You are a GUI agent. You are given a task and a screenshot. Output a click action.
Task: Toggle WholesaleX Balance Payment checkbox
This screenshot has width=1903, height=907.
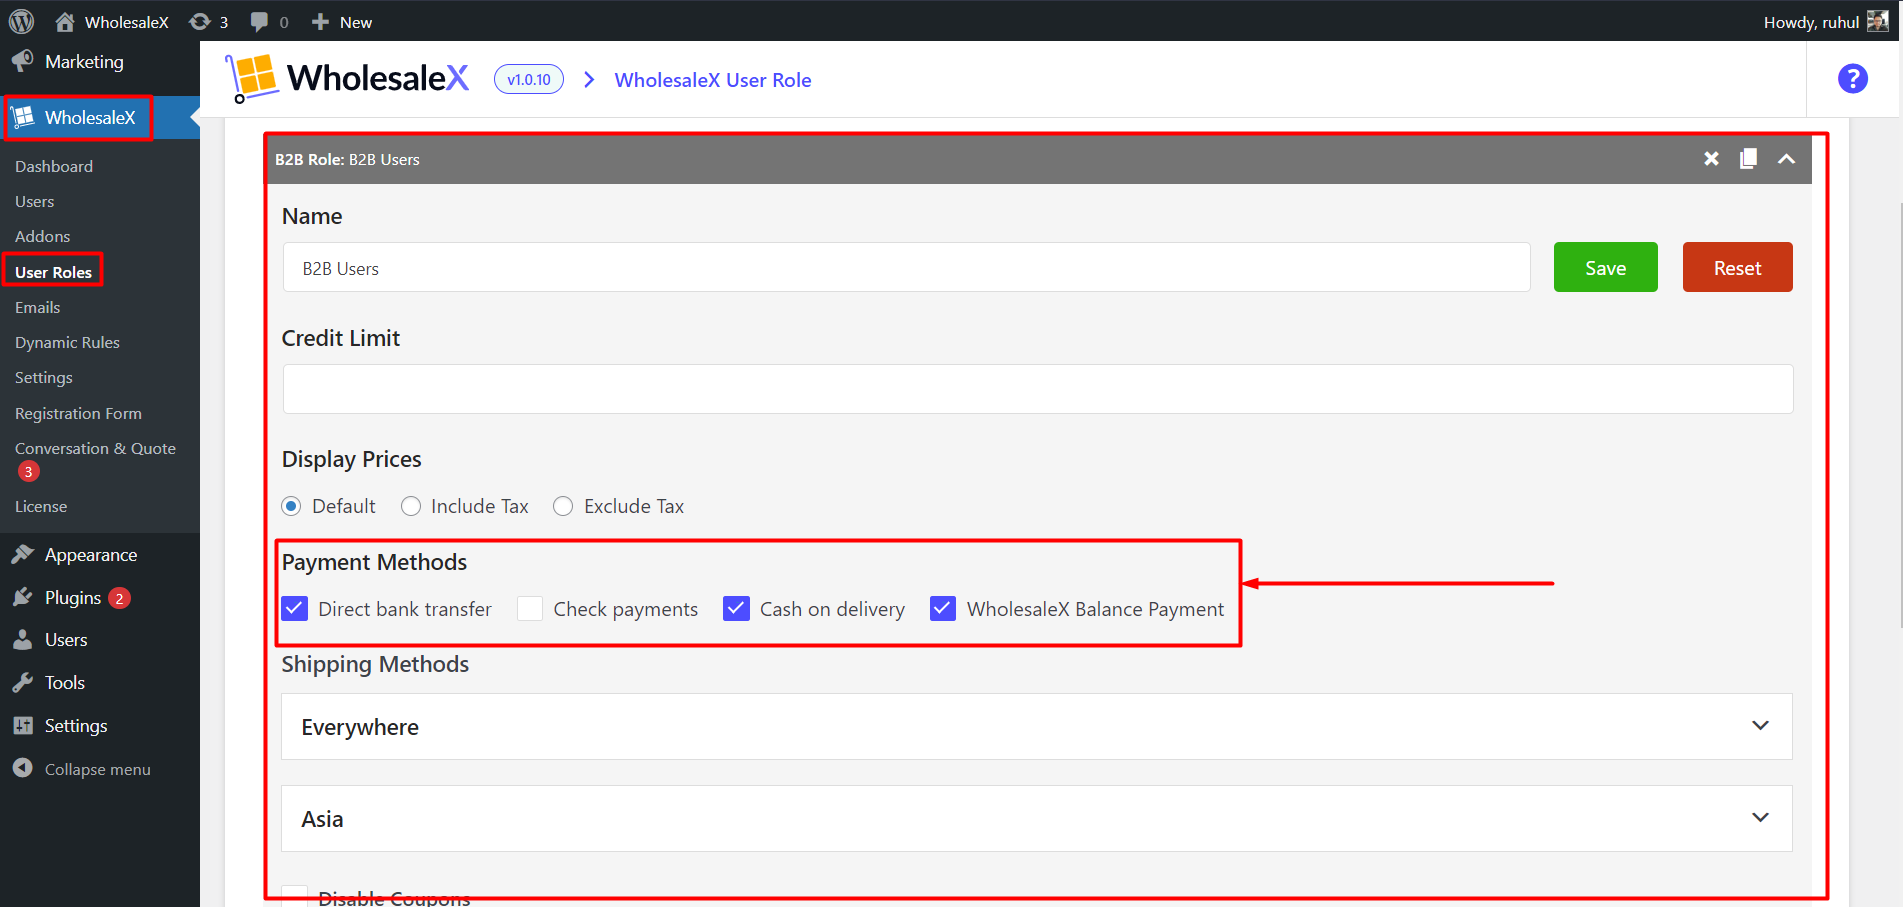click(943, 609)
